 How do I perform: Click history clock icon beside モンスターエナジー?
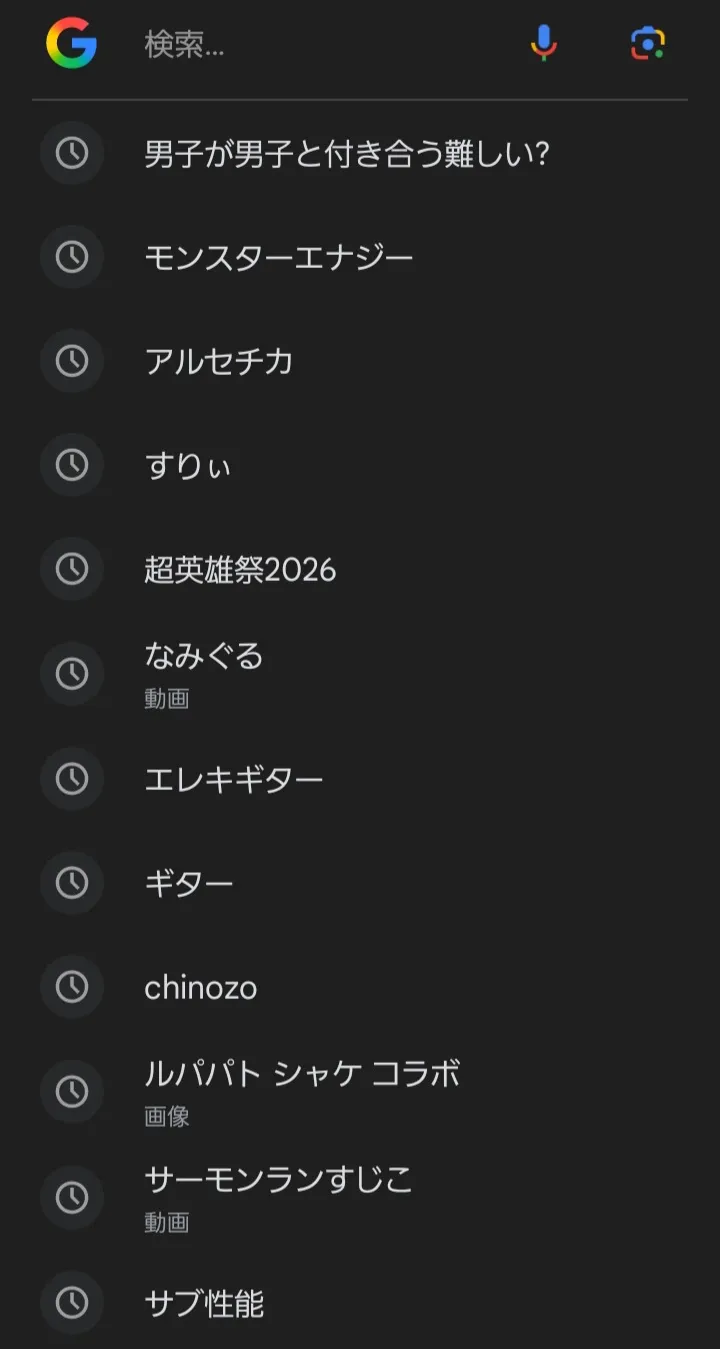tap(72, 258)
